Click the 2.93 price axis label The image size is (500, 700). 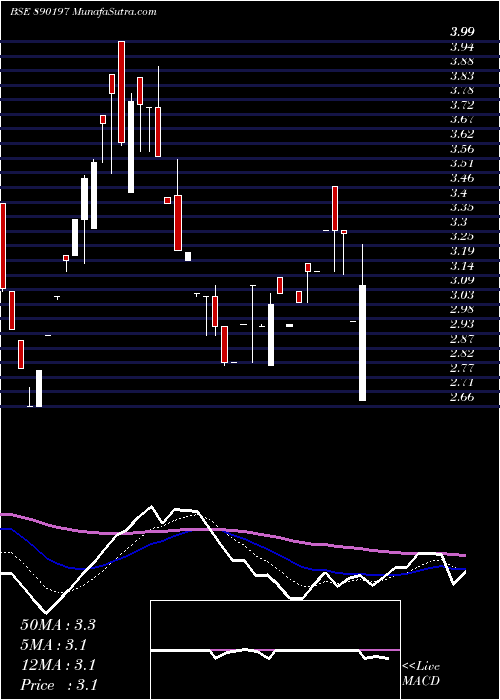tap(462, 324)
